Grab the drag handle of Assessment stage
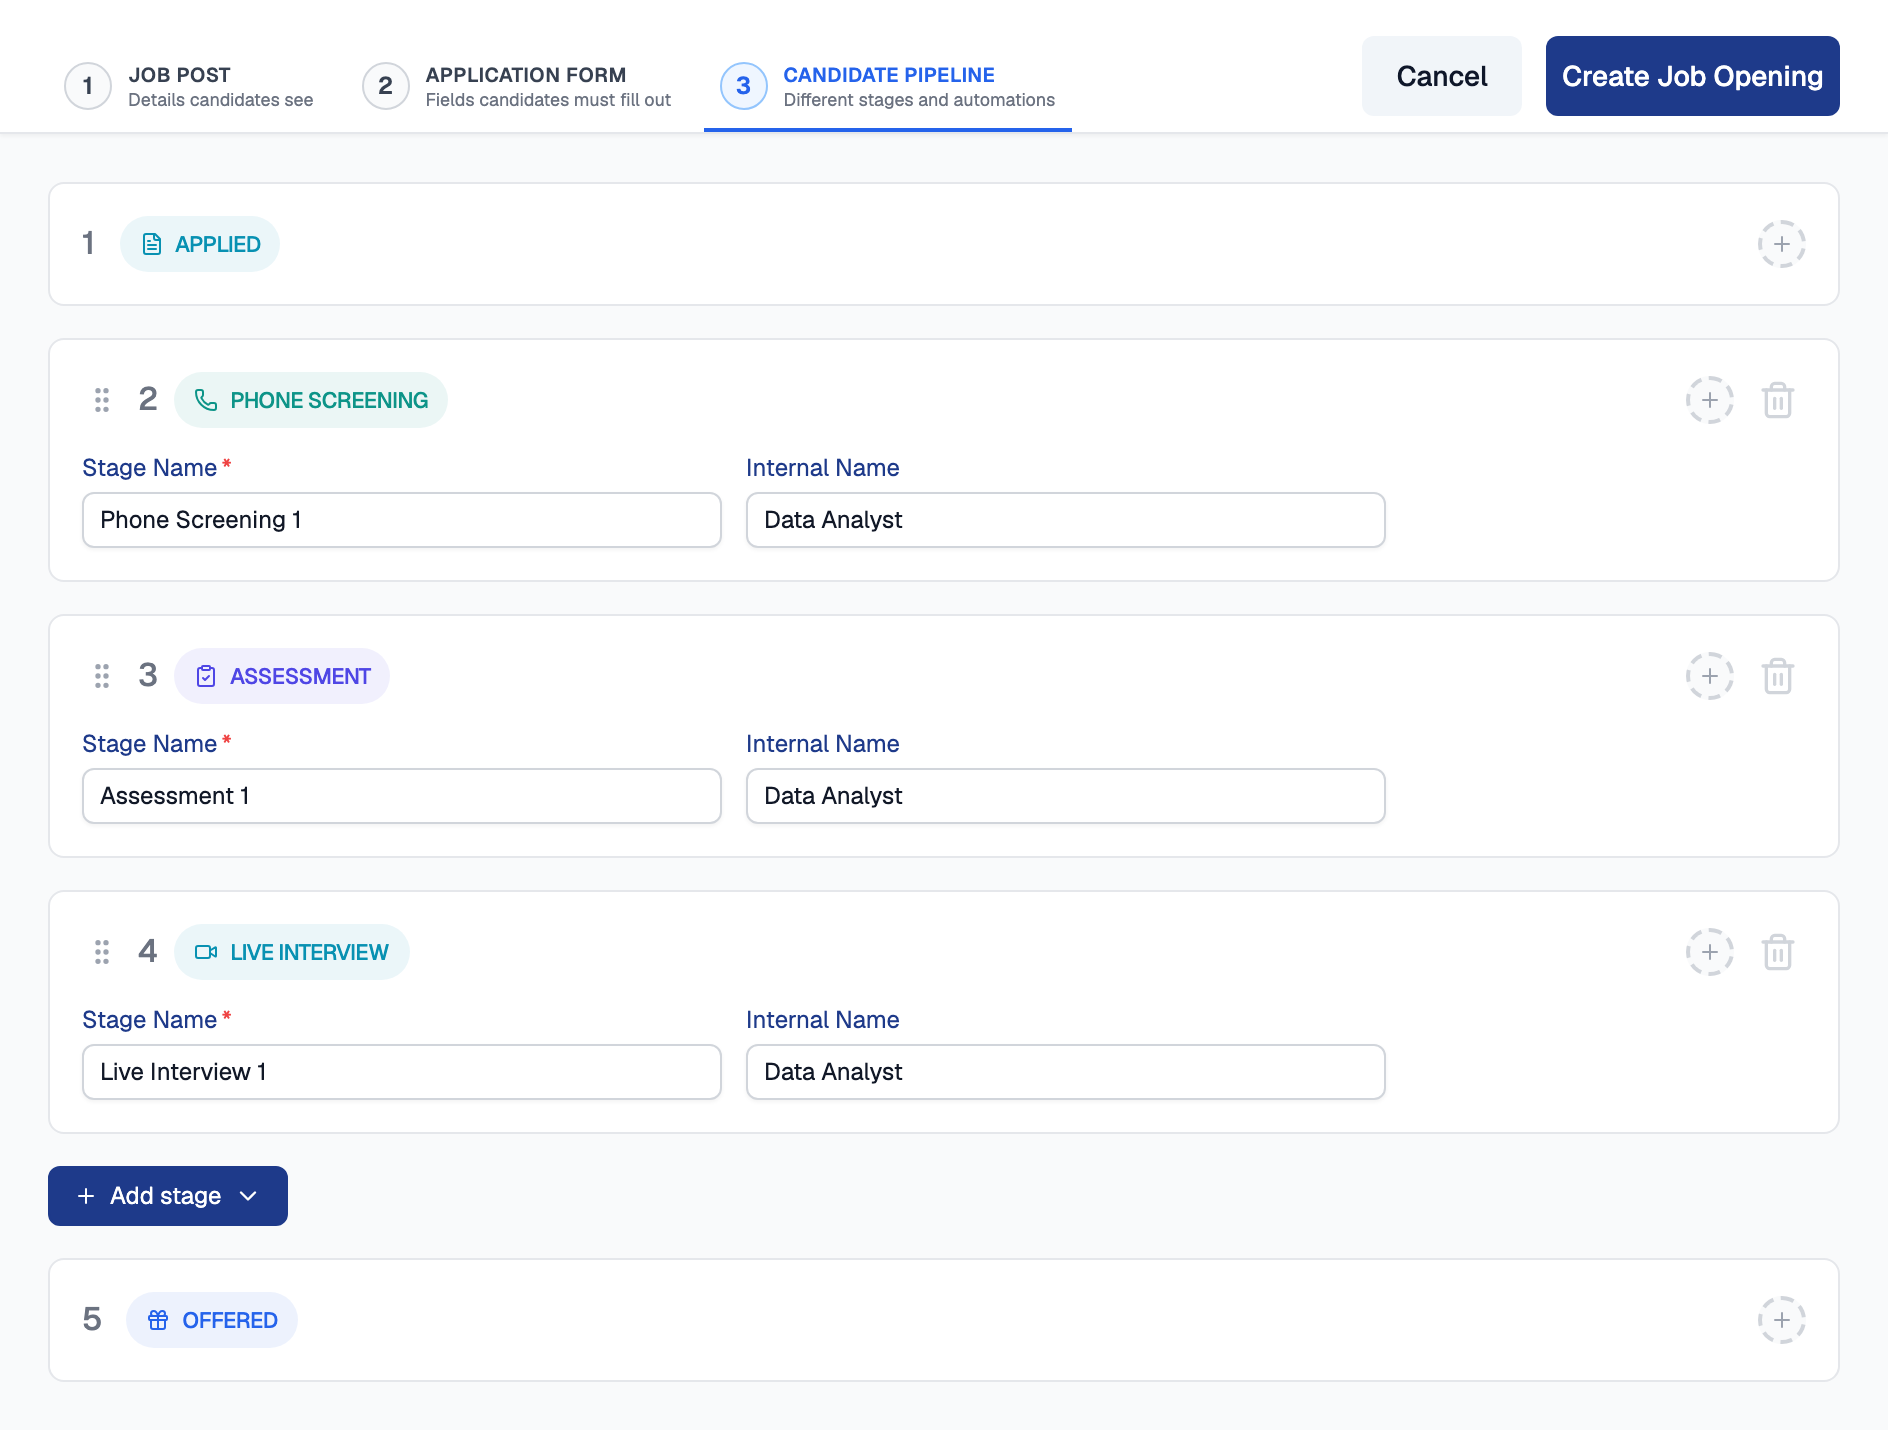The height and width of the screenshot is (1430, 1888). point(101,676)
